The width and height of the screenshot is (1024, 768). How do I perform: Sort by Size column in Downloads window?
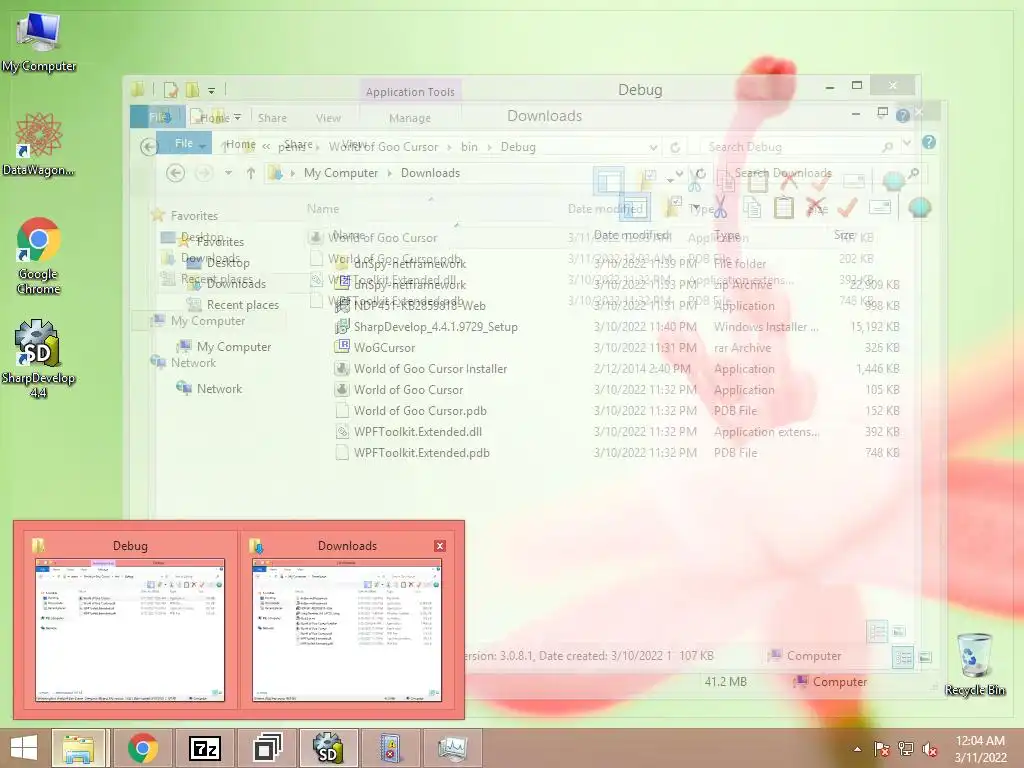point(844,234)
